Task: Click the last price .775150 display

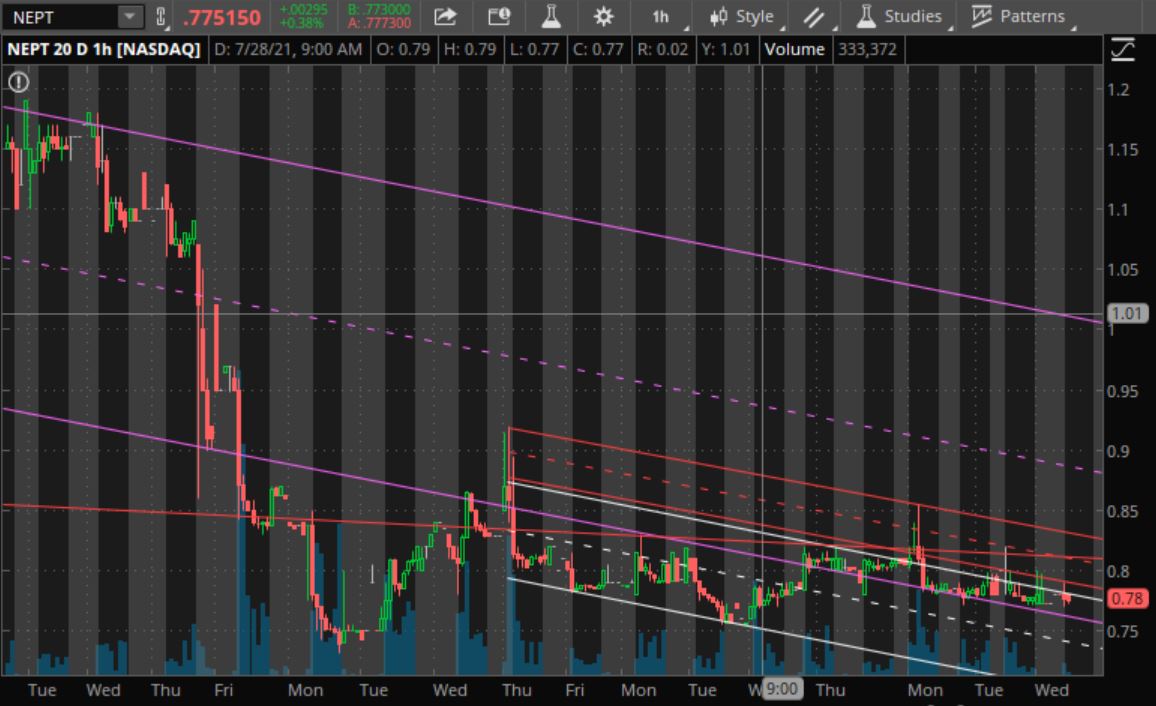Action: (222, 17)
